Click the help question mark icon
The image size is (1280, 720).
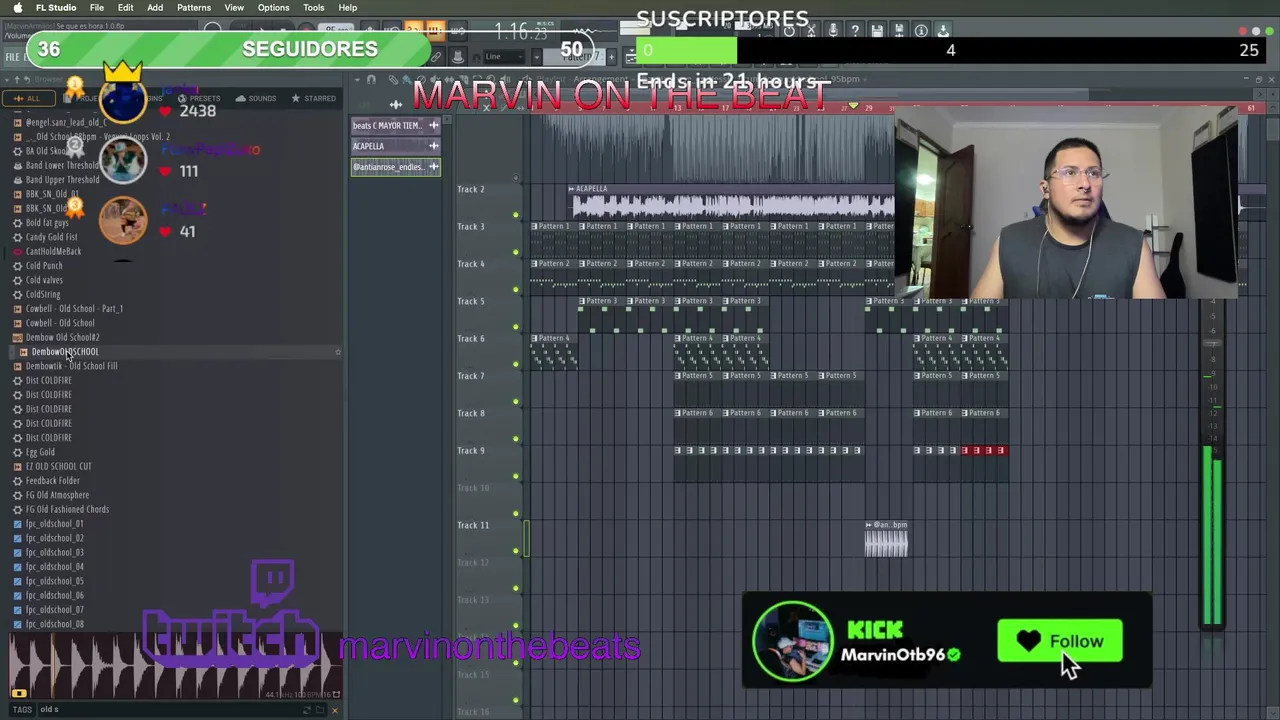855,31
